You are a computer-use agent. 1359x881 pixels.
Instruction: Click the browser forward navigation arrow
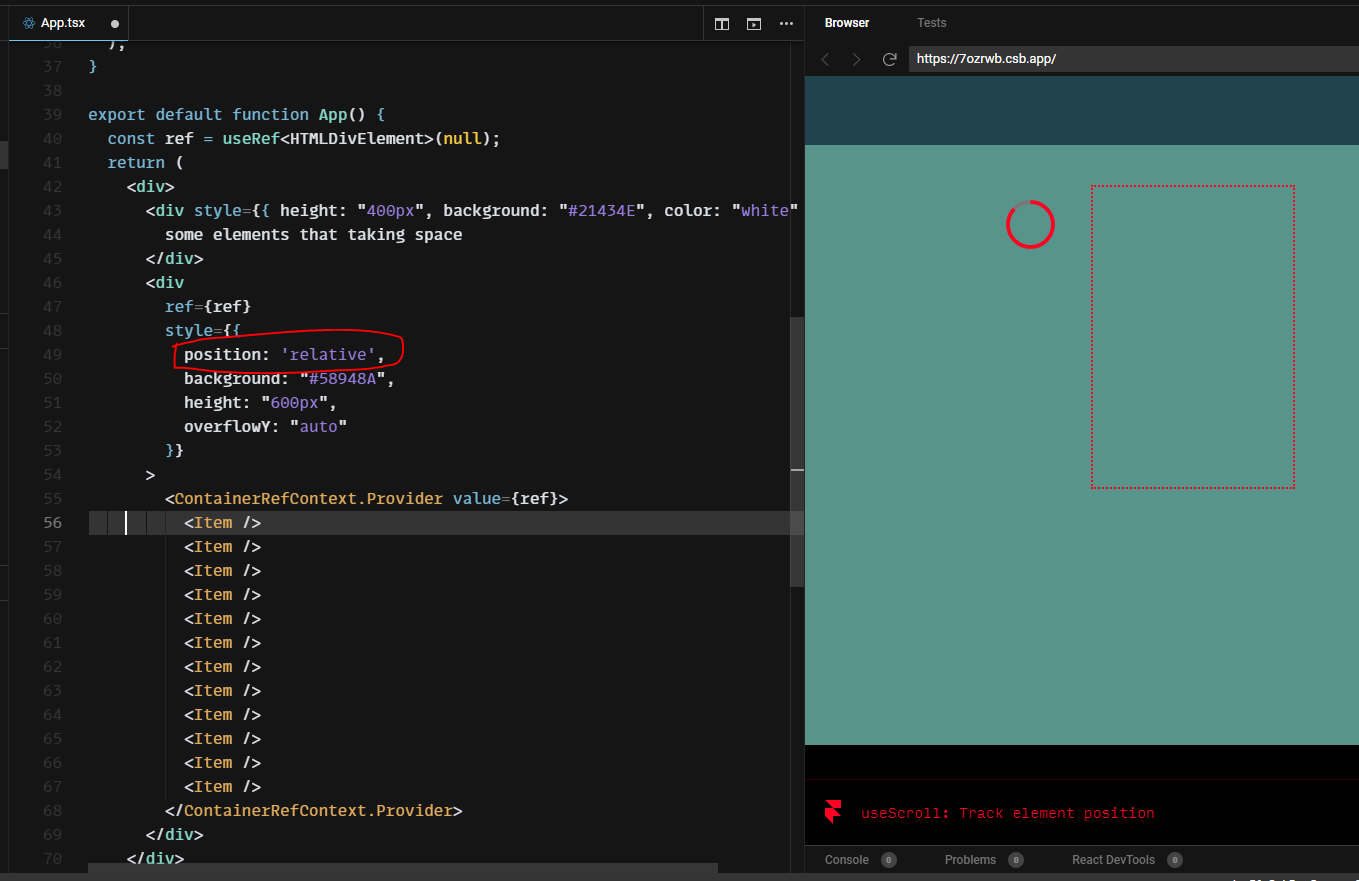tap(857, 59)
